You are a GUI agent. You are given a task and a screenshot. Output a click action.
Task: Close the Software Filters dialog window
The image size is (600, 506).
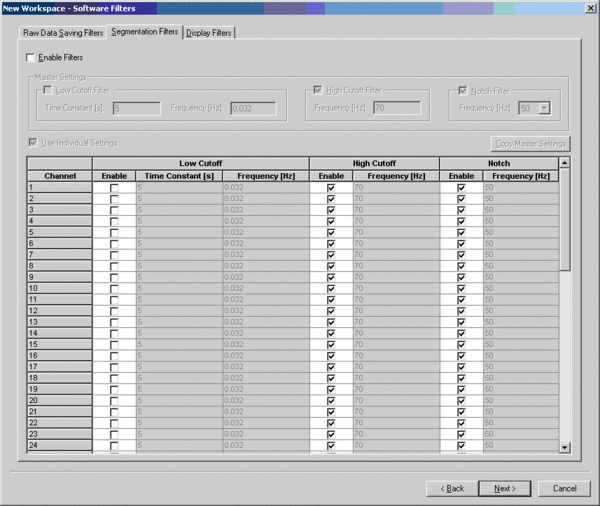[590, 7]
